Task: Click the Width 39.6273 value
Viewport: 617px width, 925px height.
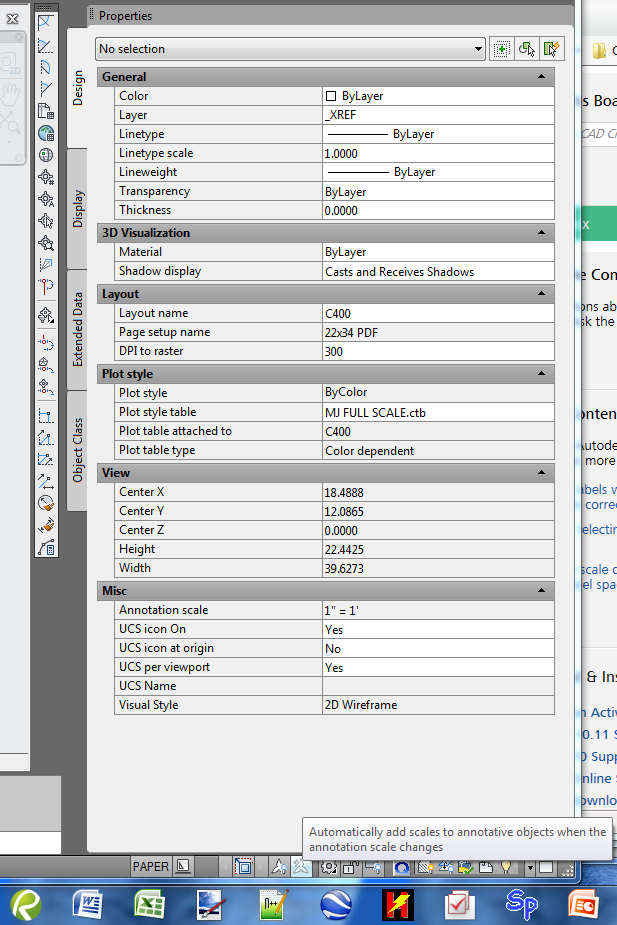Action: coord(438,569)
